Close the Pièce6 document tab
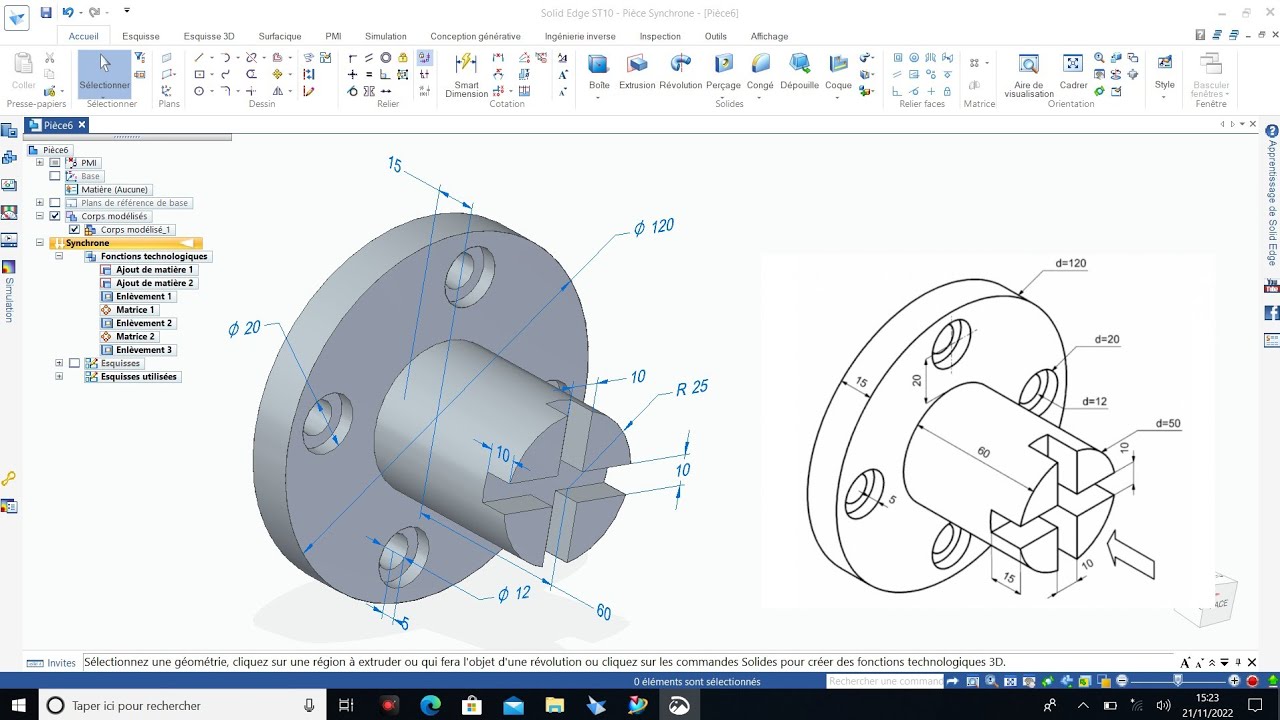 coord(82,125)
